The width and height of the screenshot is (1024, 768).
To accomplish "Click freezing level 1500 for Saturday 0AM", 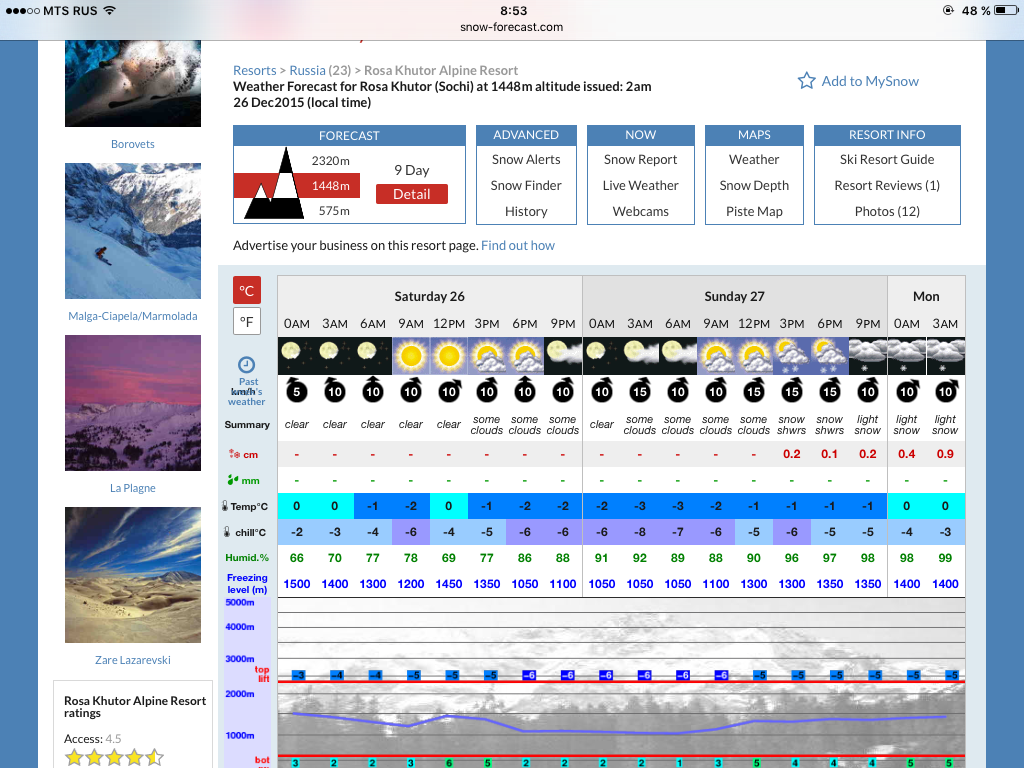I will click(x=296, y=584).
